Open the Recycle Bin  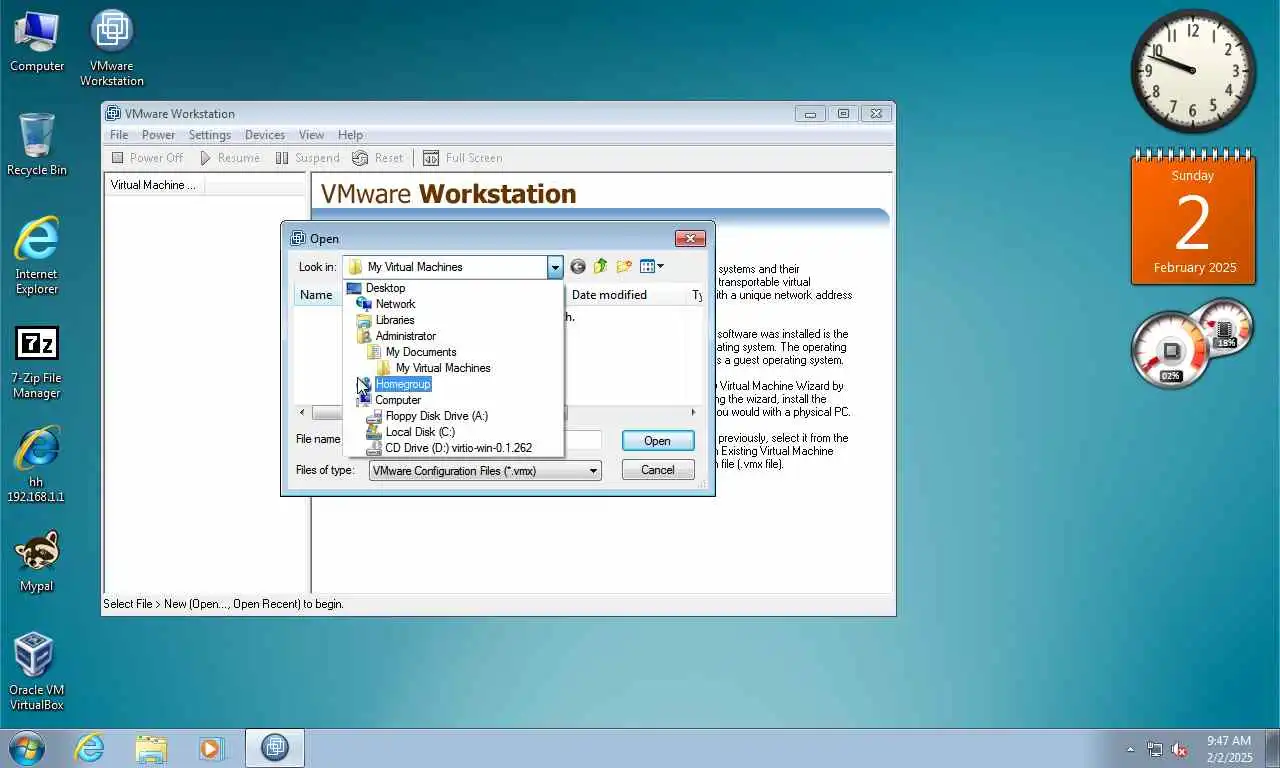click(37, 145)
